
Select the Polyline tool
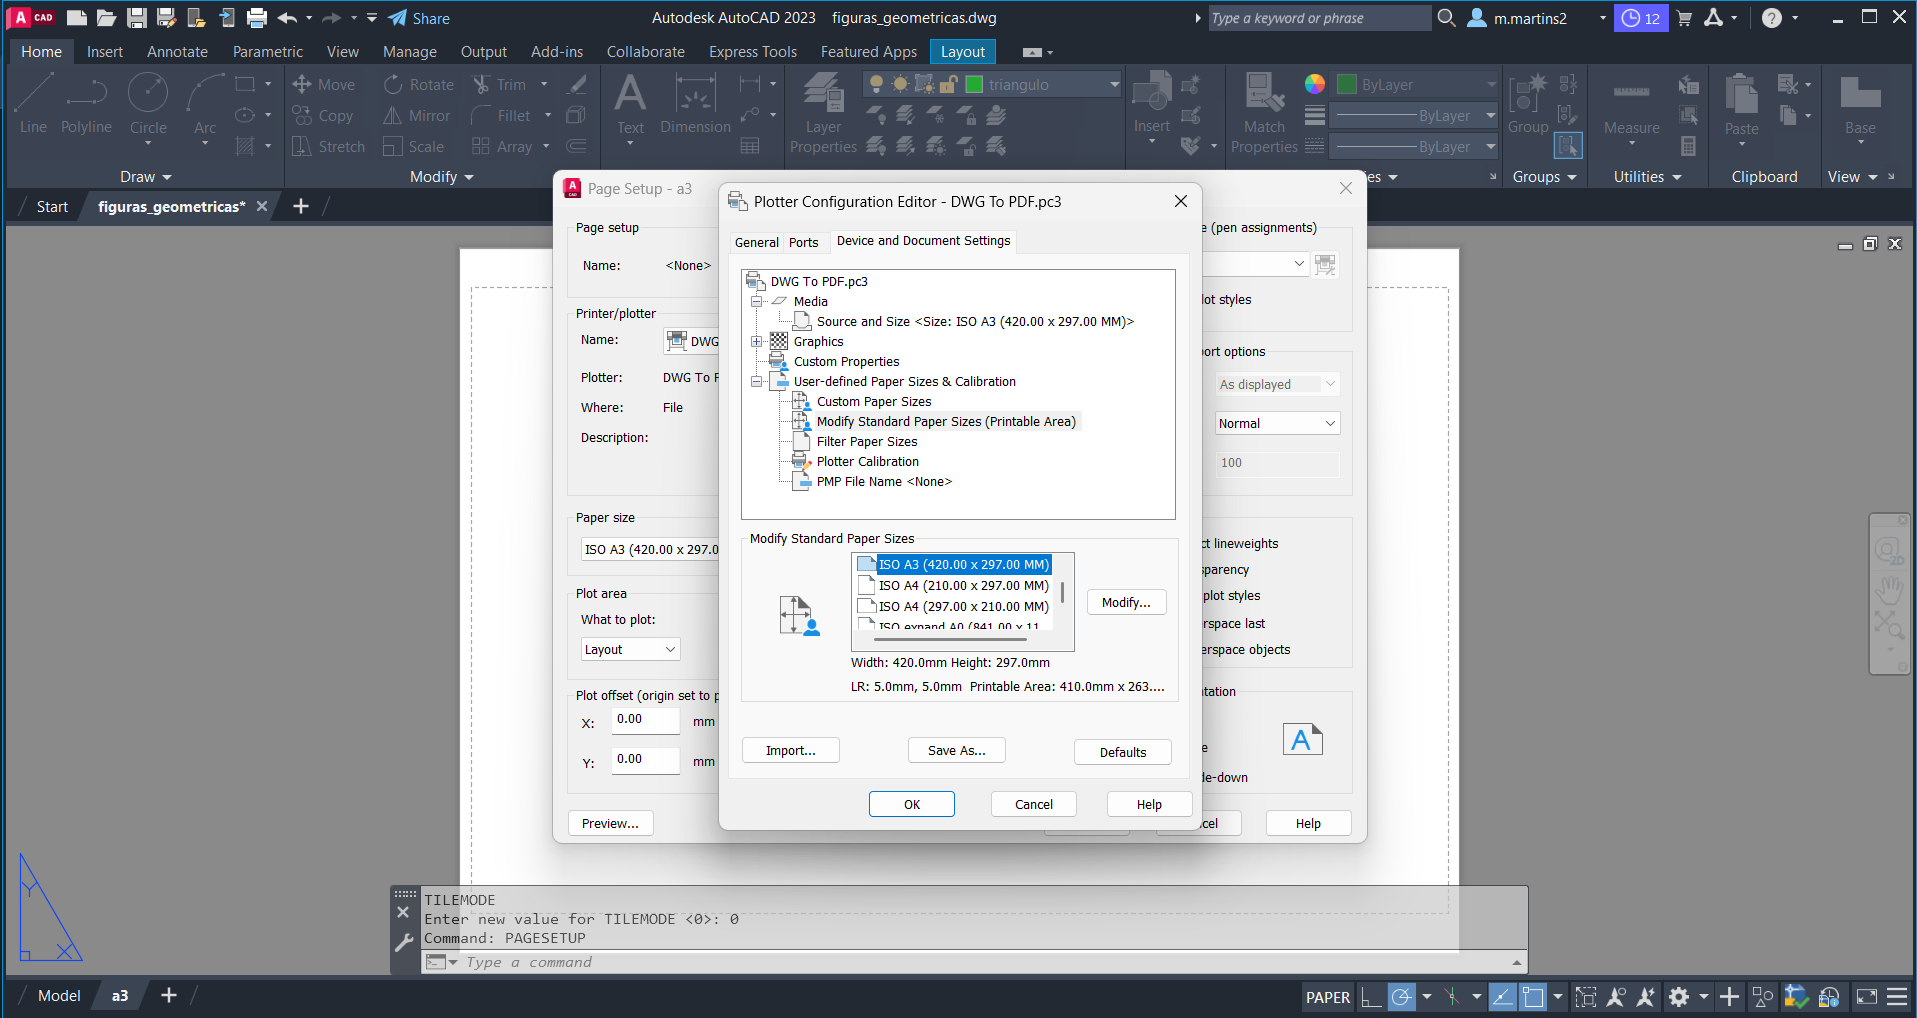point(86,104)
